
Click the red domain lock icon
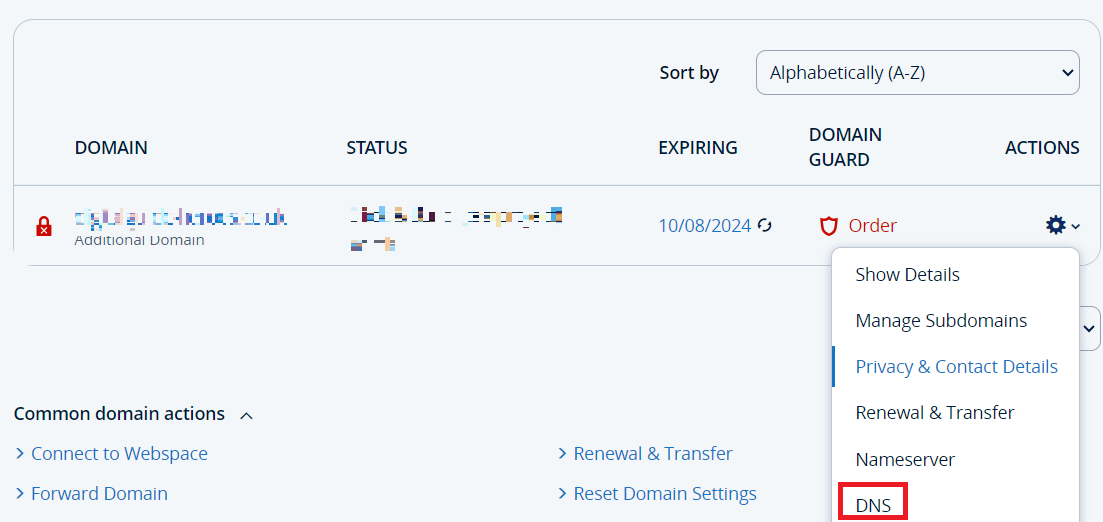point(44,226)
